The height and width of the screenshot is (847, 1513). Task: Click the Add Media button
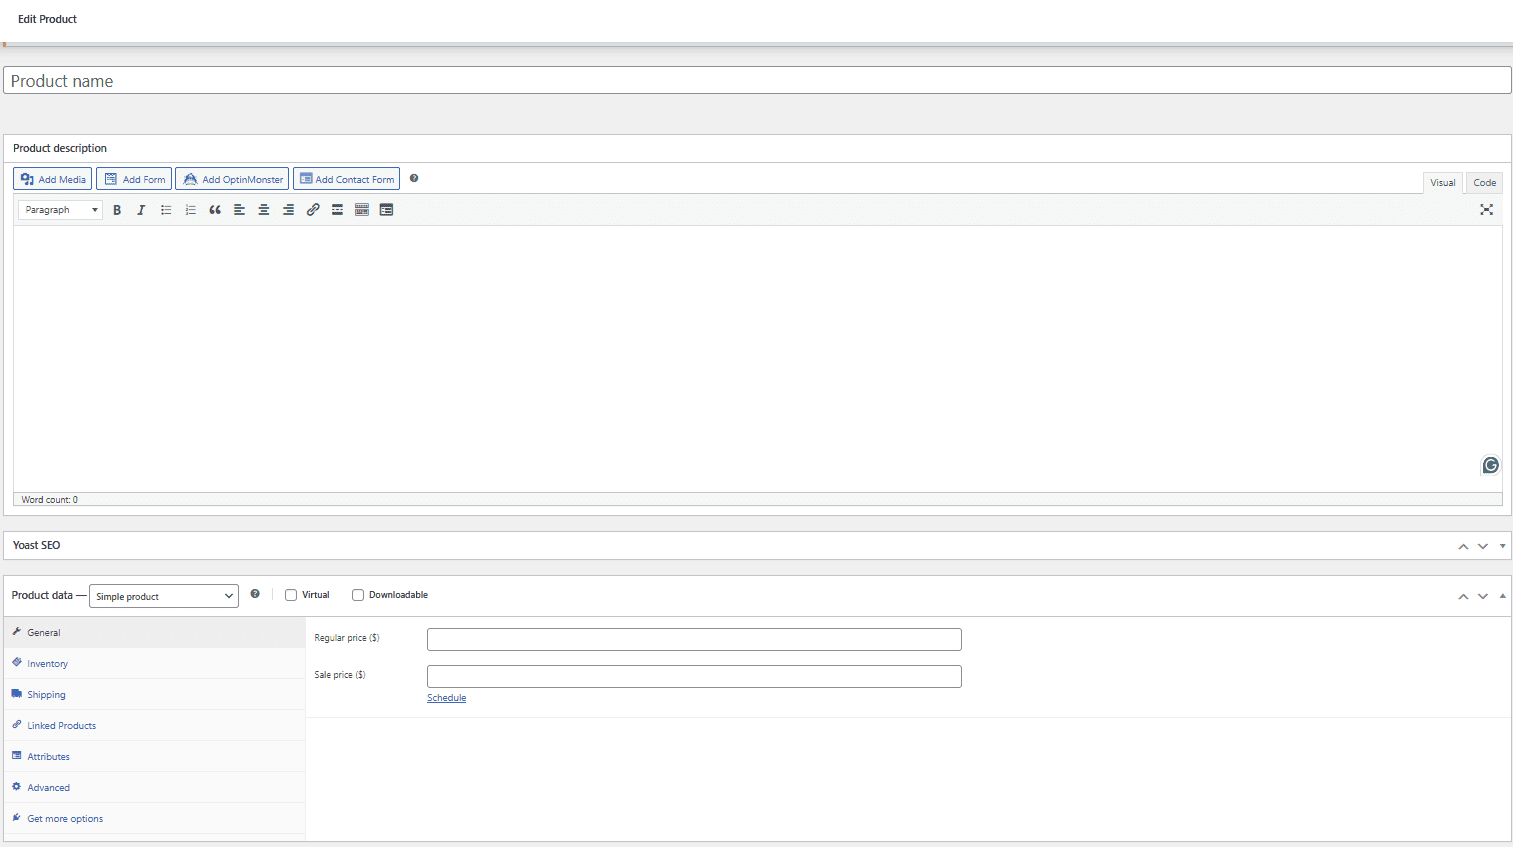(52, 178)
